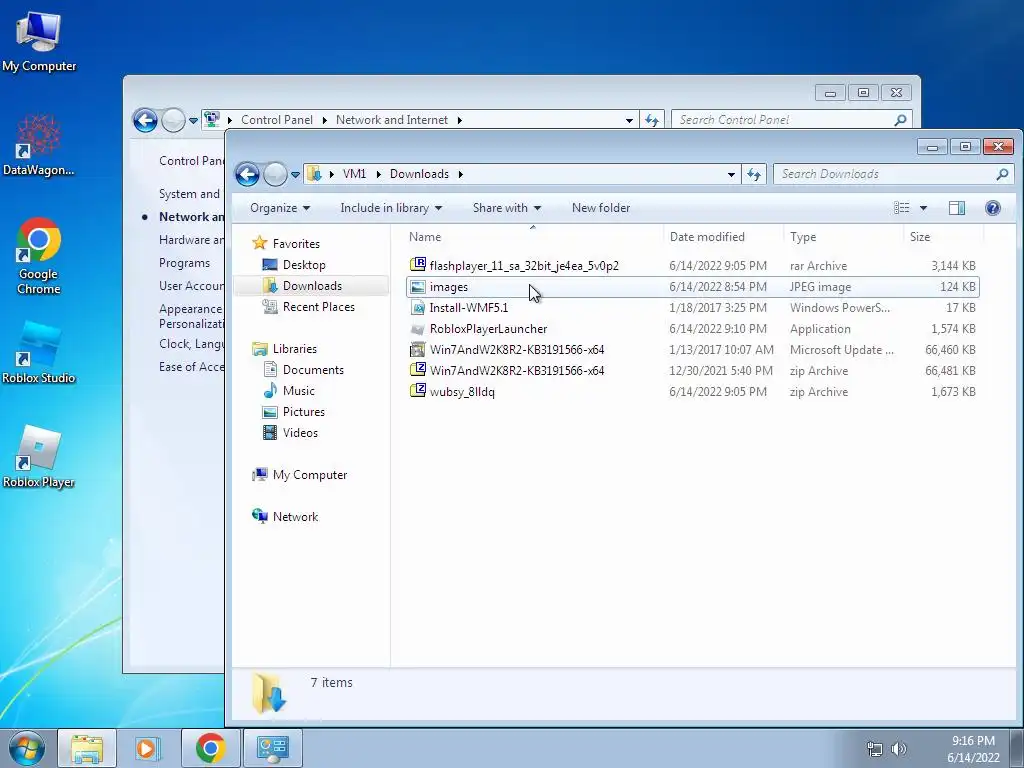Image resolution: width=1024 pixels, height=768 pixels.
Task: Expand arrow after Downloads in breadcrumb
Action: click(461, 174)
